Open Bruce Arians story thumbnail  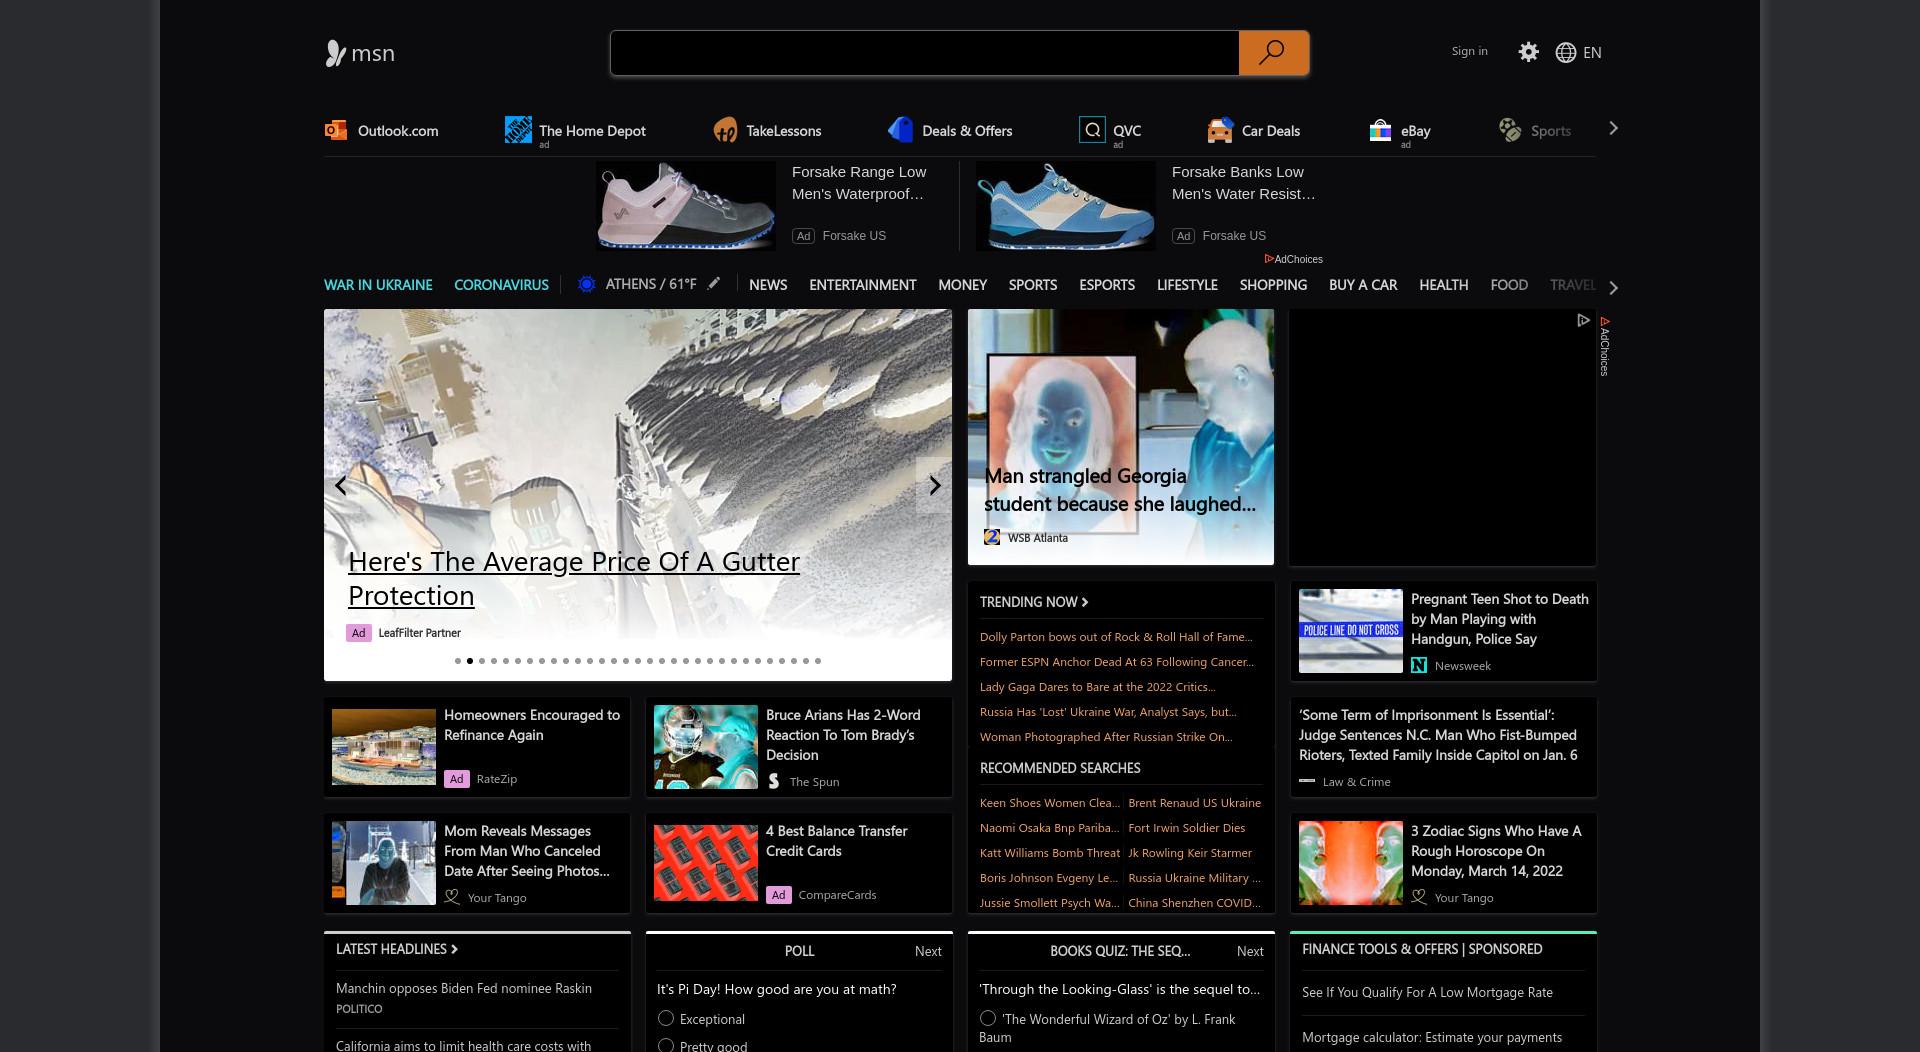click(x=706, y=747)
